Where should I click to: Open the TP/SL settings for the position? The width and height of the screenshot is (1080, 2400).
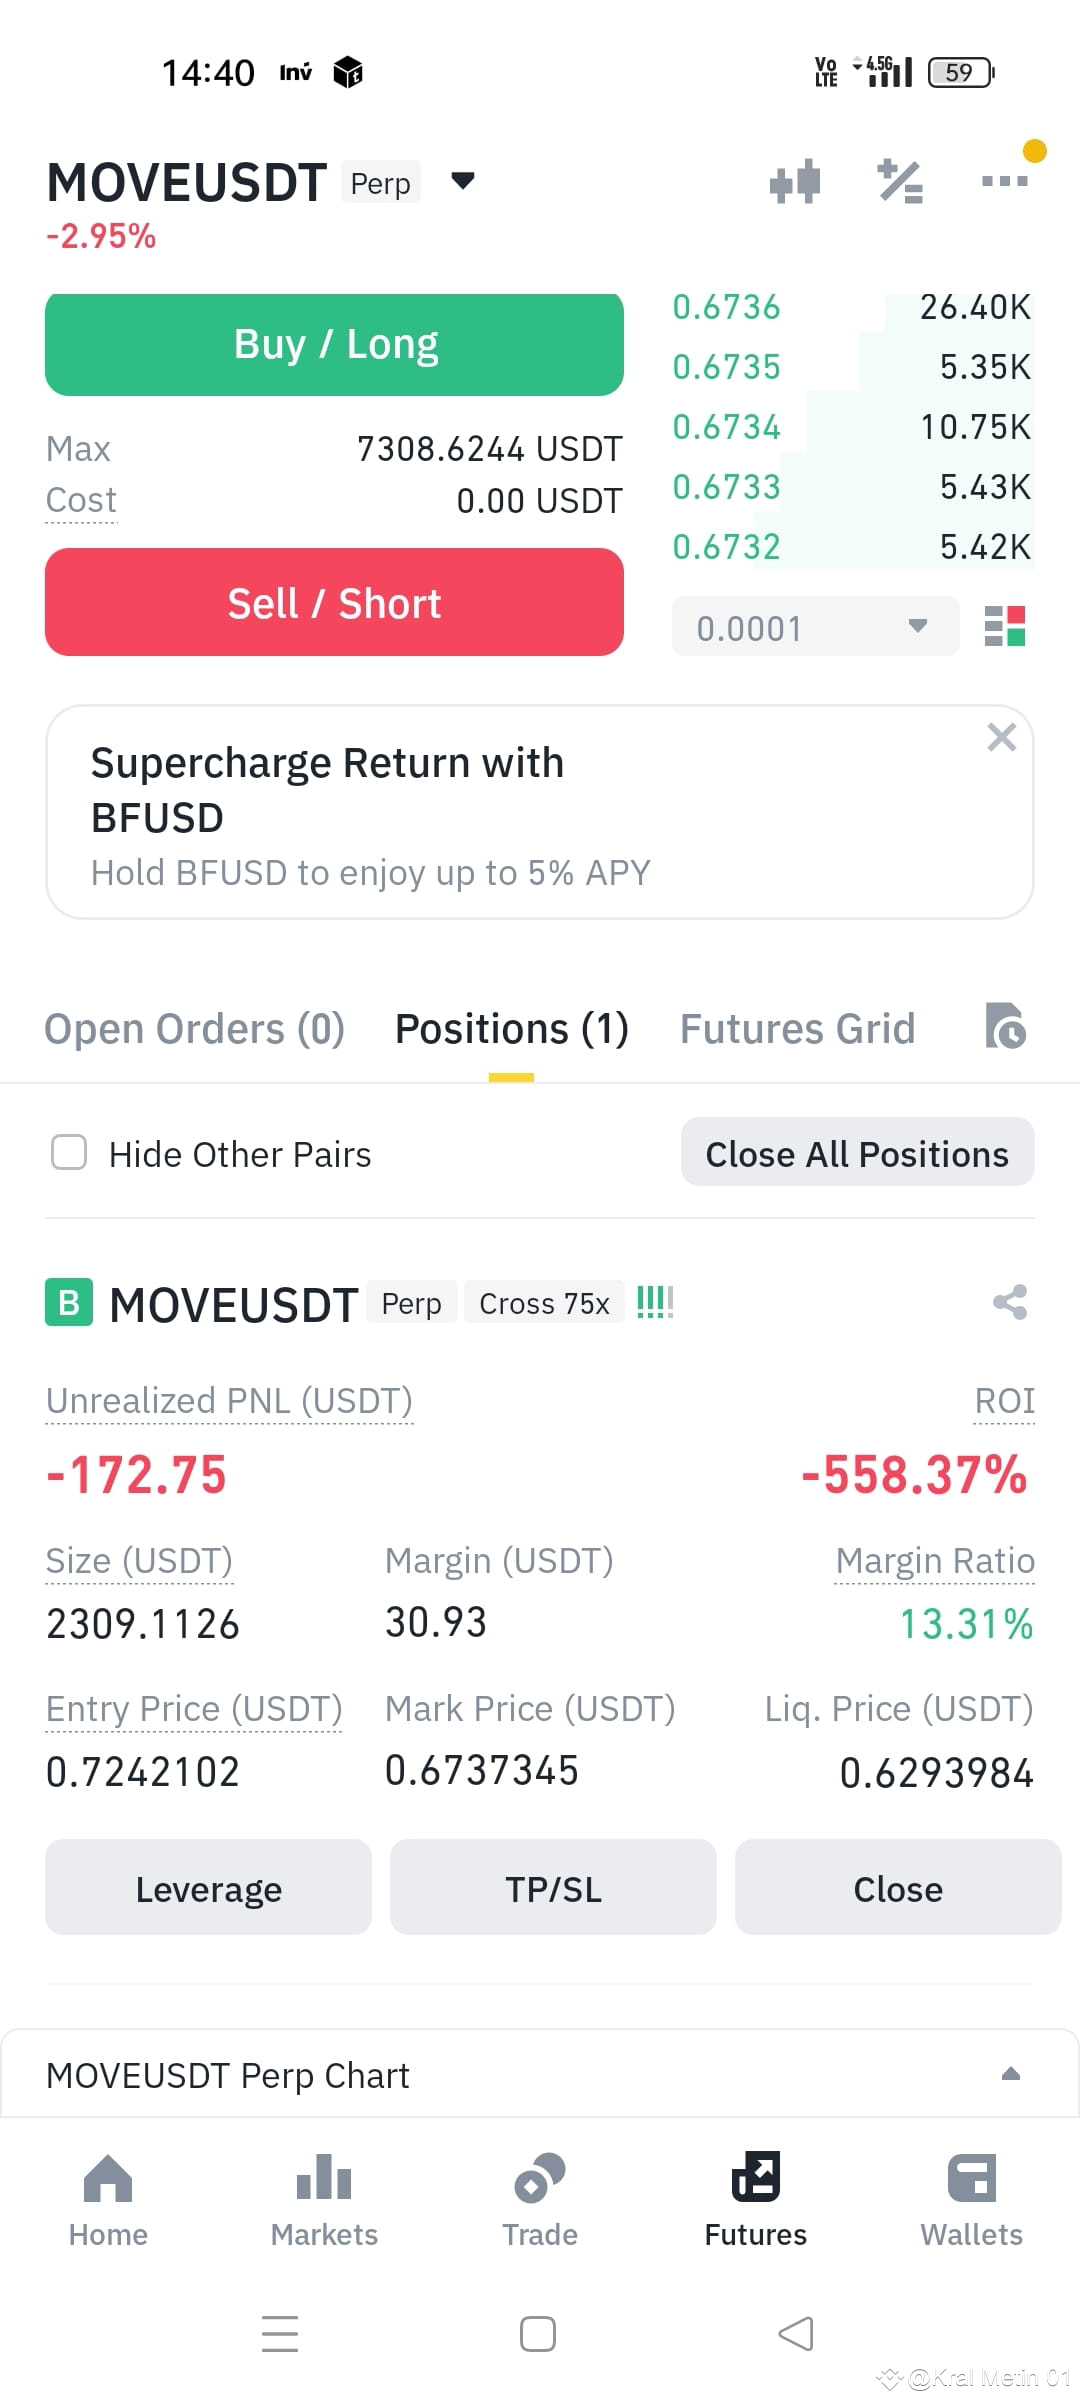pos(553,1888)
